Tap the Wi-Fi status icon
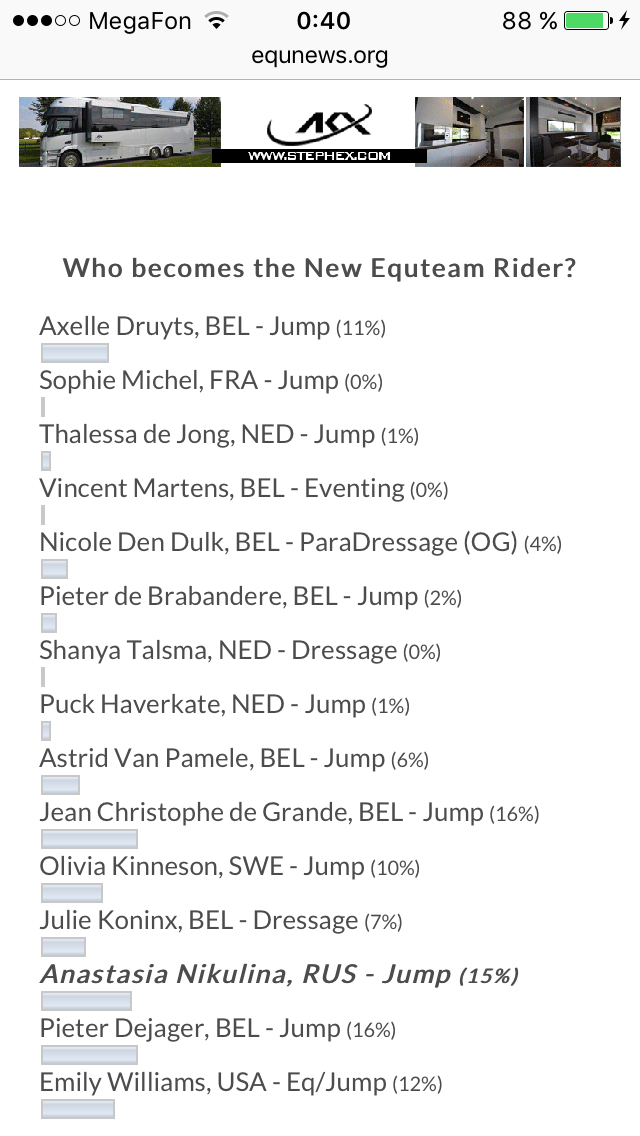This screenshot has width=640, height=1136. 214,21
